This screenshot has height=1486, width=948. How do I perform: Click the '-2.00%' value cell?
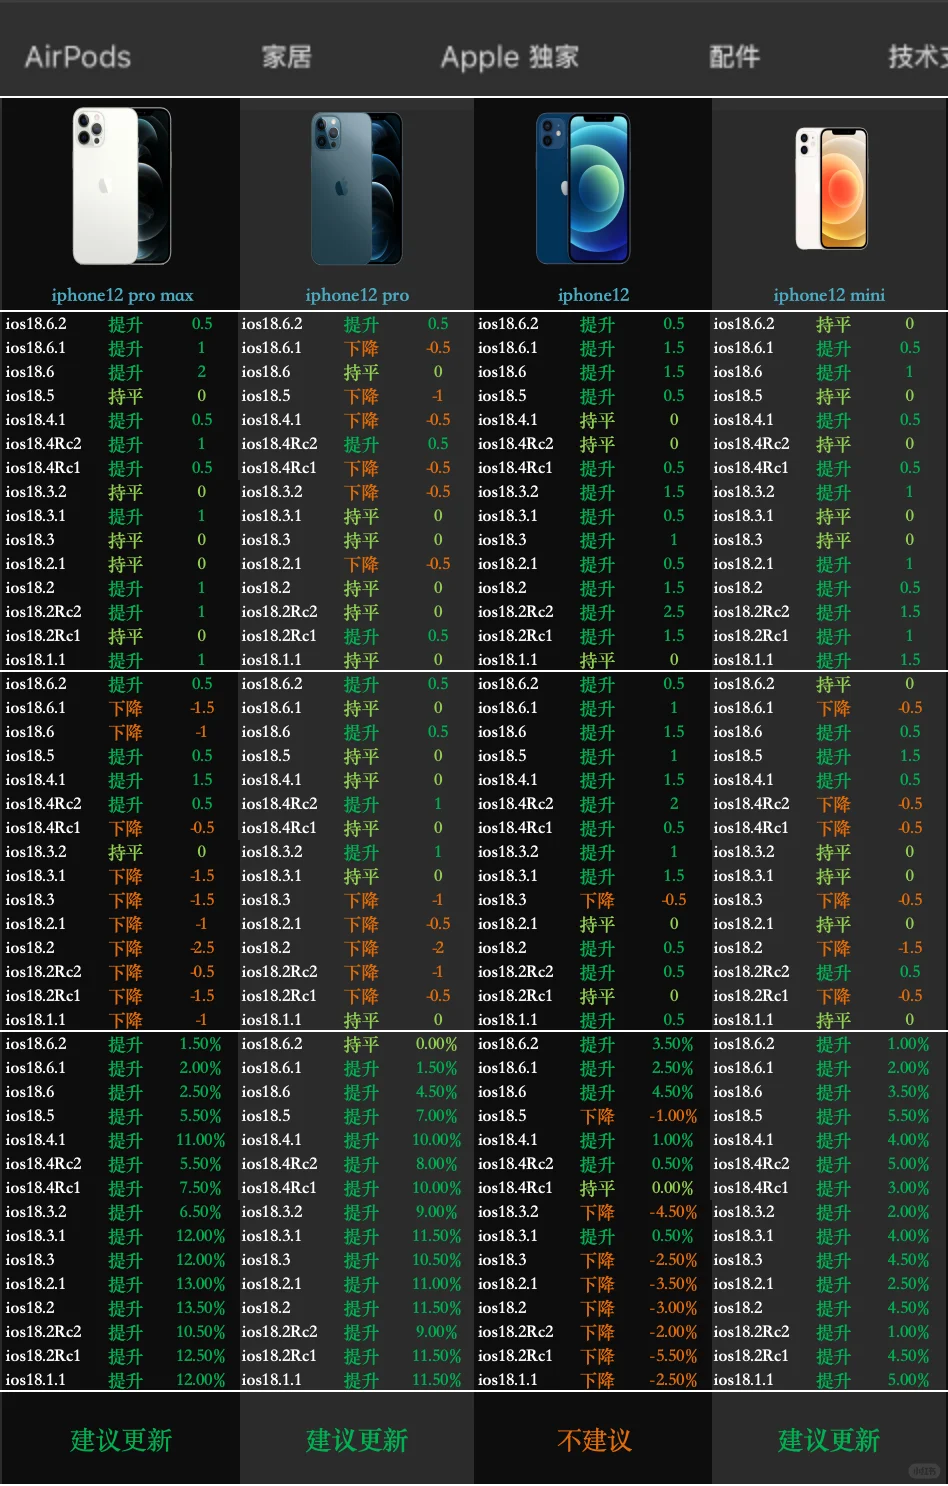point(673,1332)
